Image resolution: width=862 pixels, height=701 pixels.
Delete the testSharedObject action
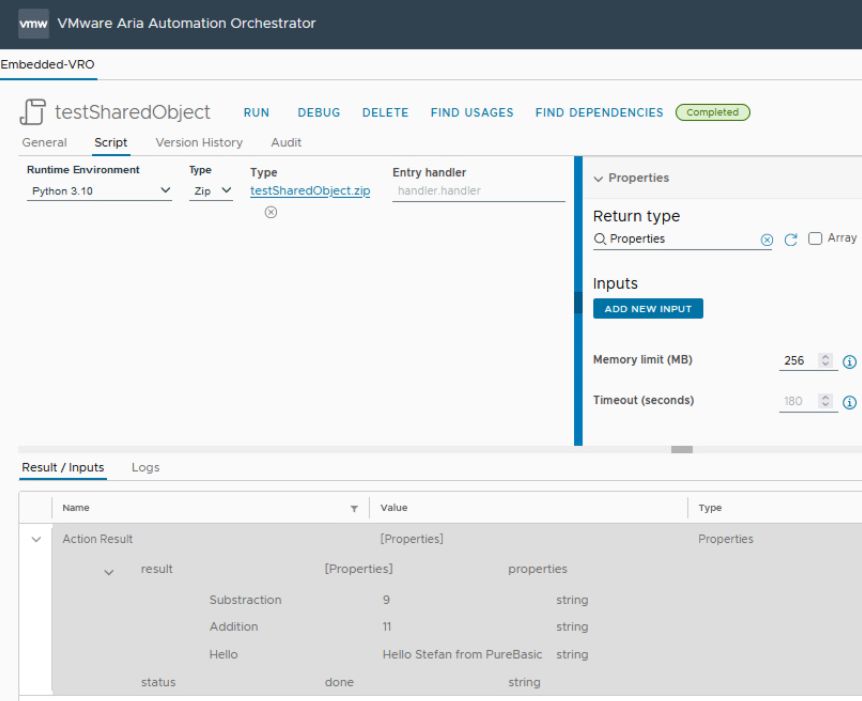tap(385, 113)
